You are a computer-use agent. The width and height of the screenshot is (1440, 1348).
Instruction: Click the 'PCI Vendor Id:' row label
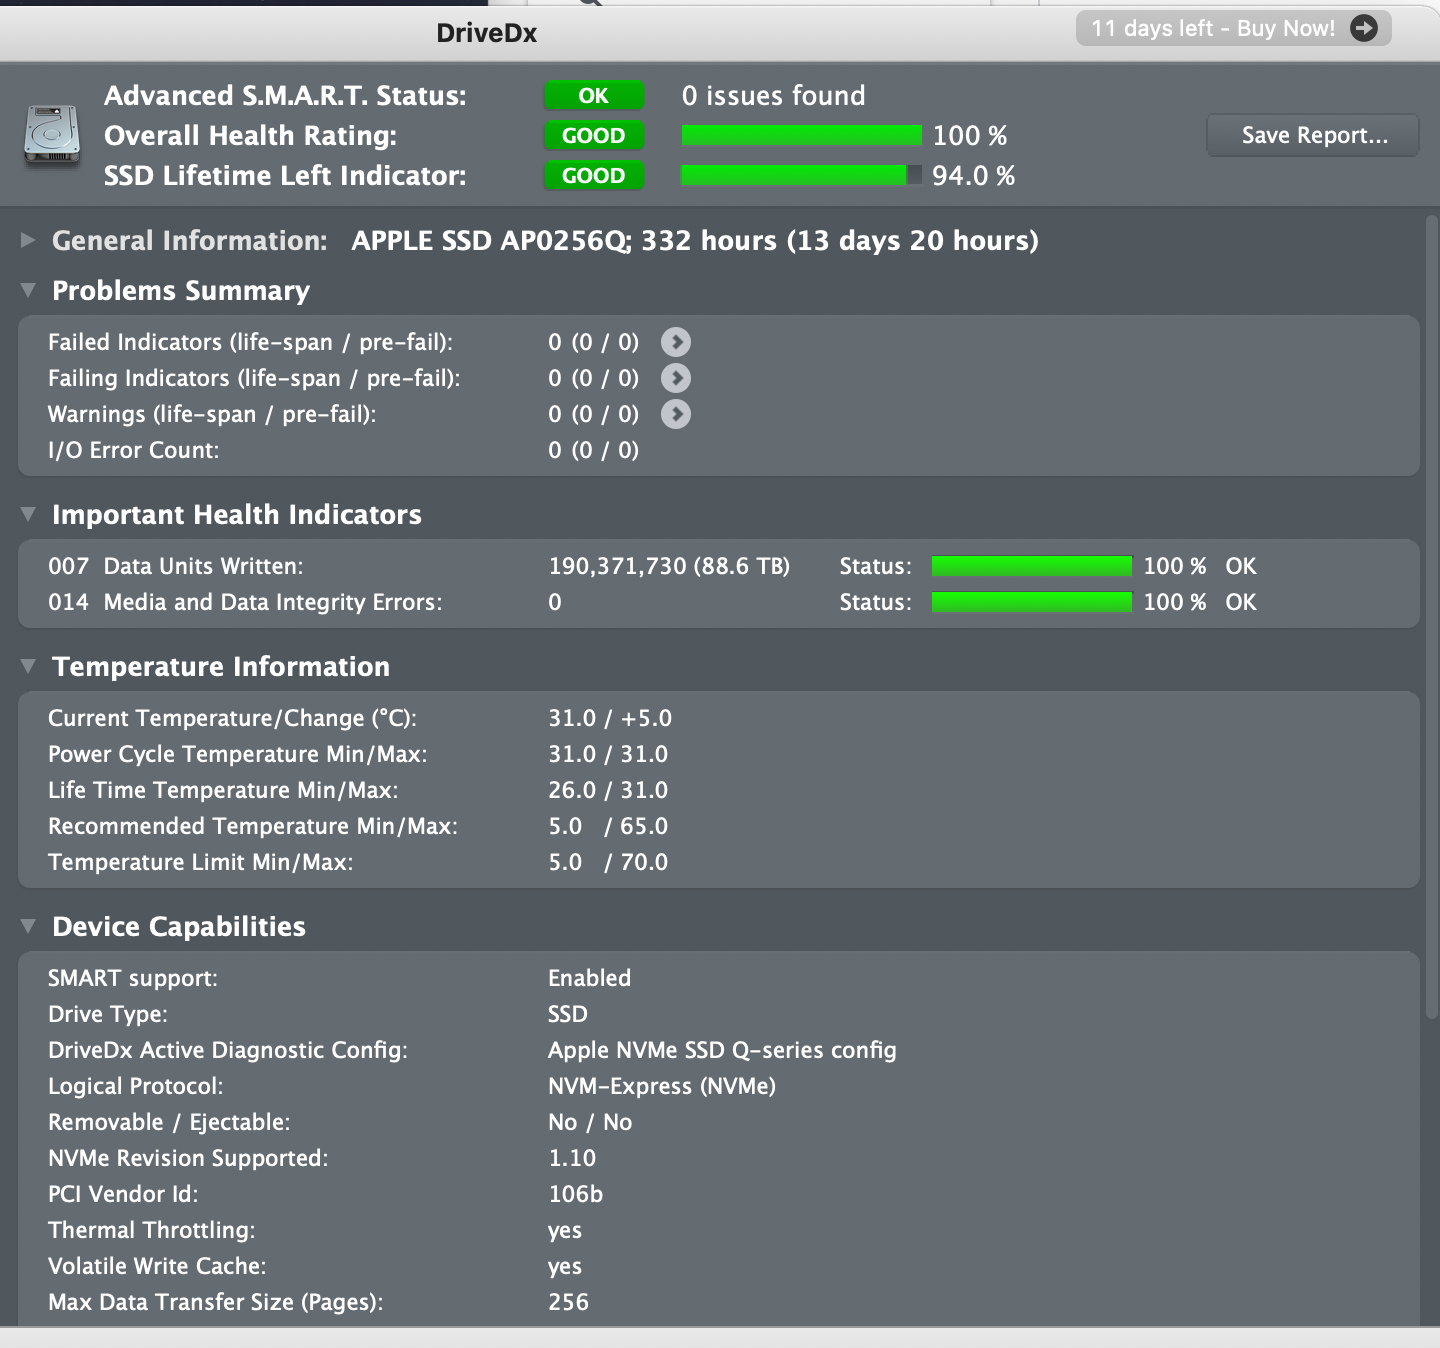123,1194
